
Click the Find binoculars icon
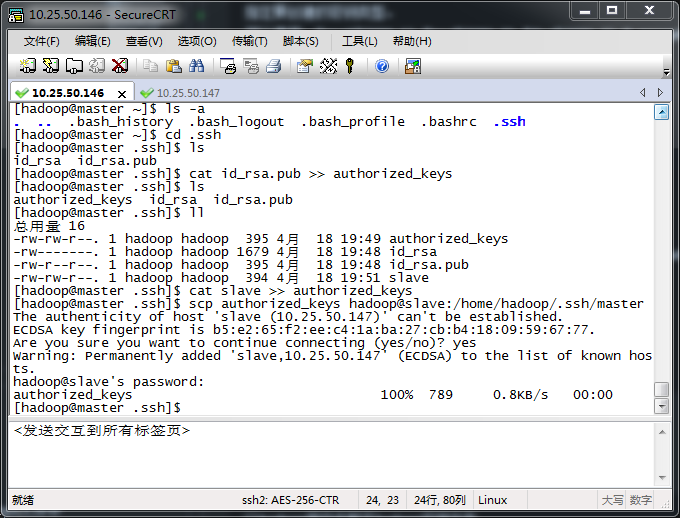pyautogui.click(x=197, y=66)
